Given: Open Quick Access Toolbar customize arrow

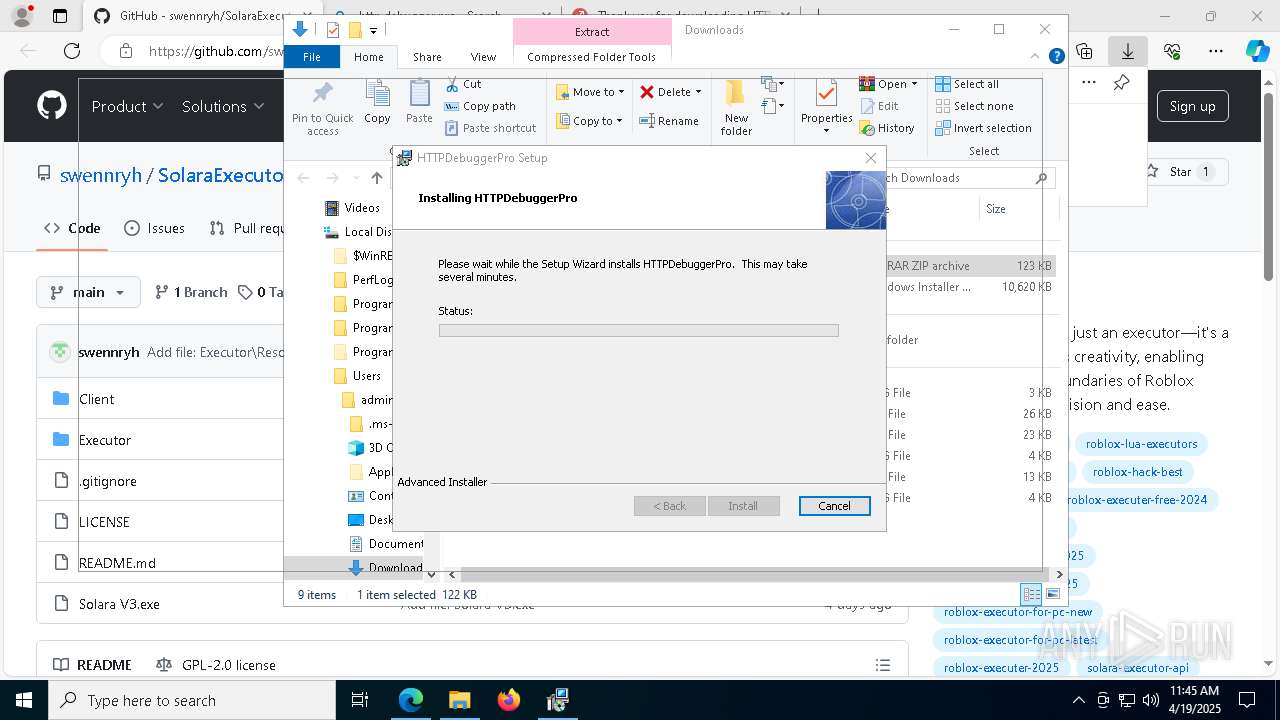Looking at the screenshot, I should click(374, 31).
